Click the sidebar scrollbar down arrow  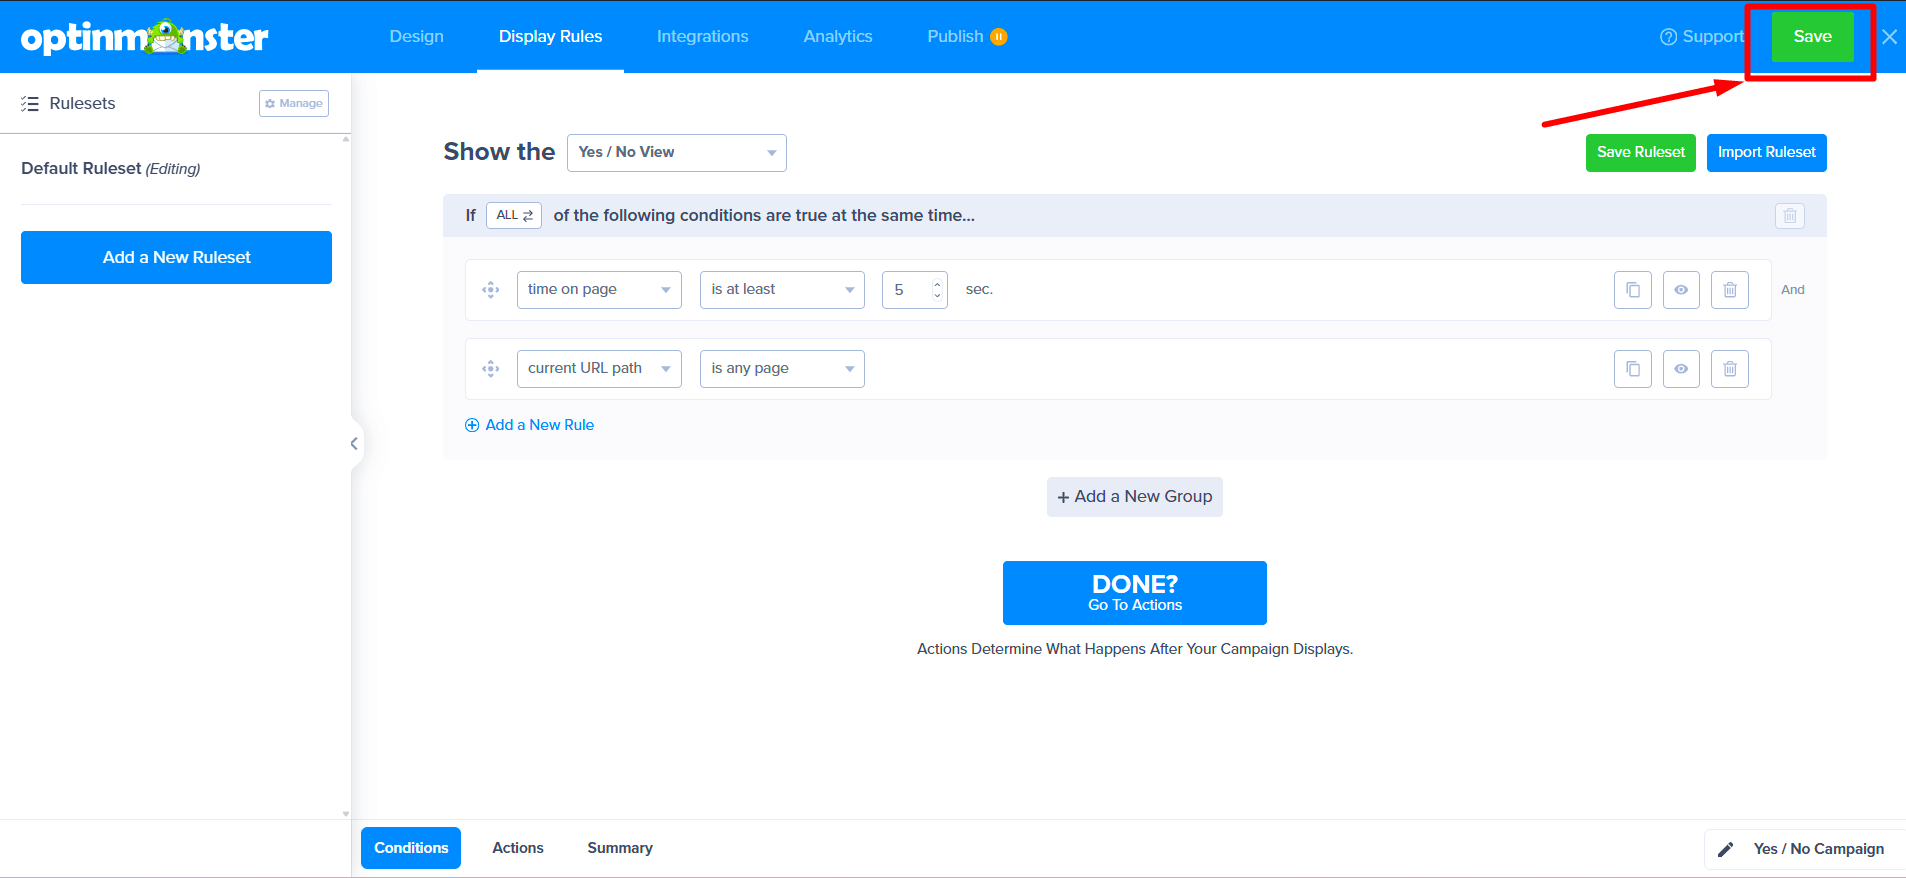pyautogui.click(x=346, y=814)
